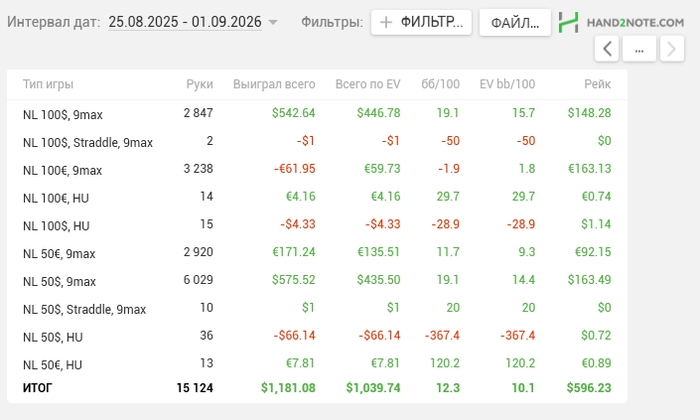
Task: Select NL 100$, 9max row
Action: 62,114
